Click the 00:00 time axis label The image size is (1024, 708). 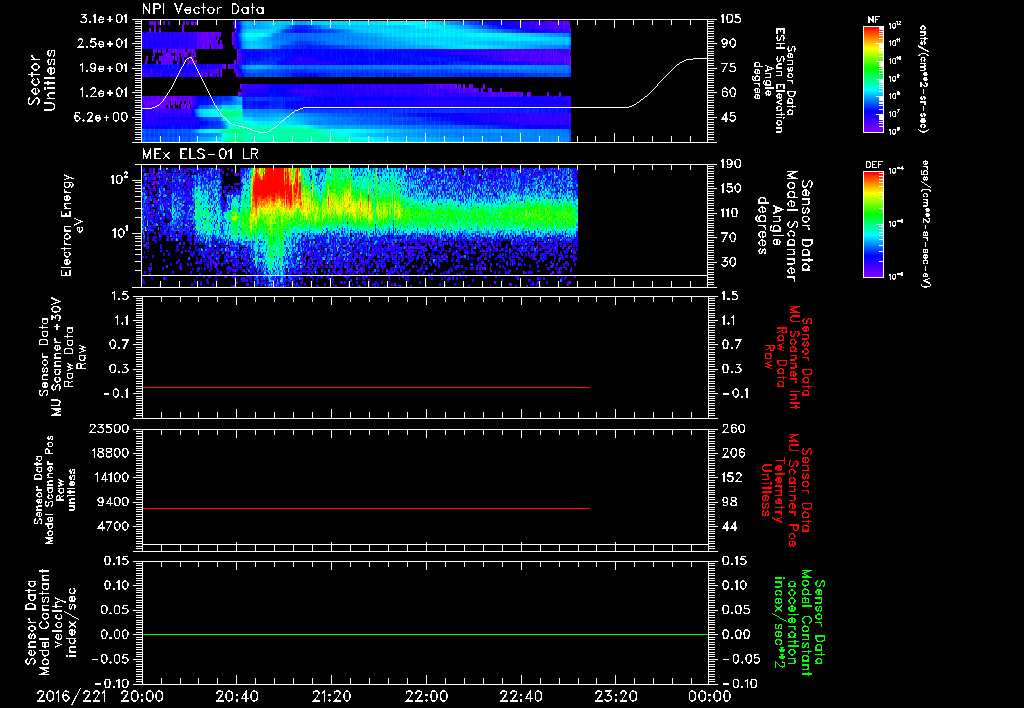point(710,696)
